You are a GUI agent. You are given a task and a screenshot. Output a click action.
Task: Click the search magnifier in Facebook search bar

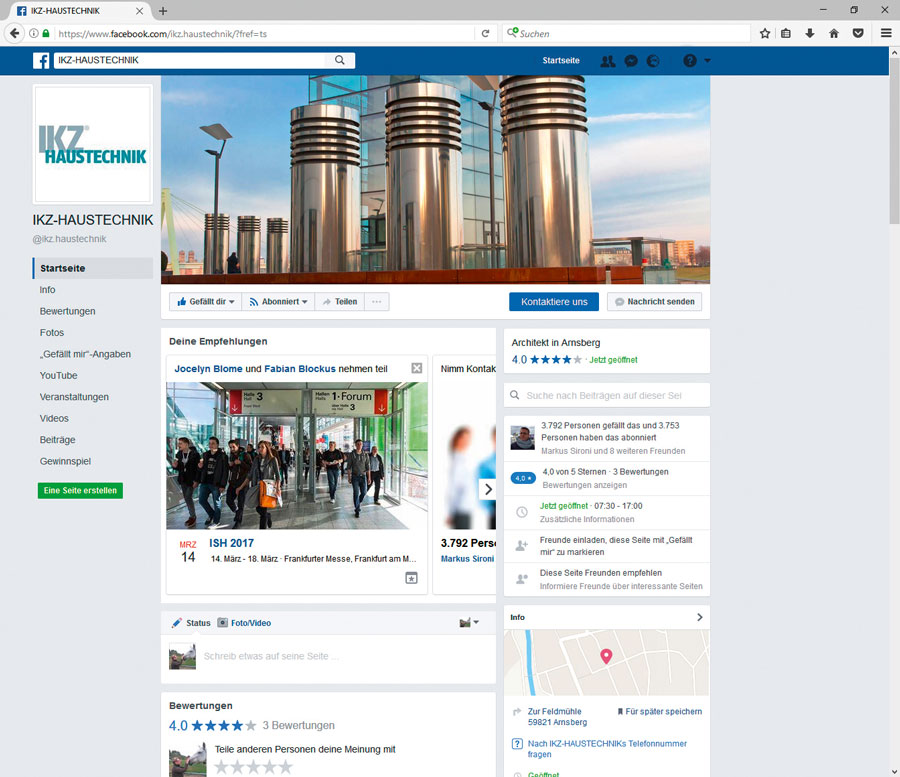tap(340, 60)
